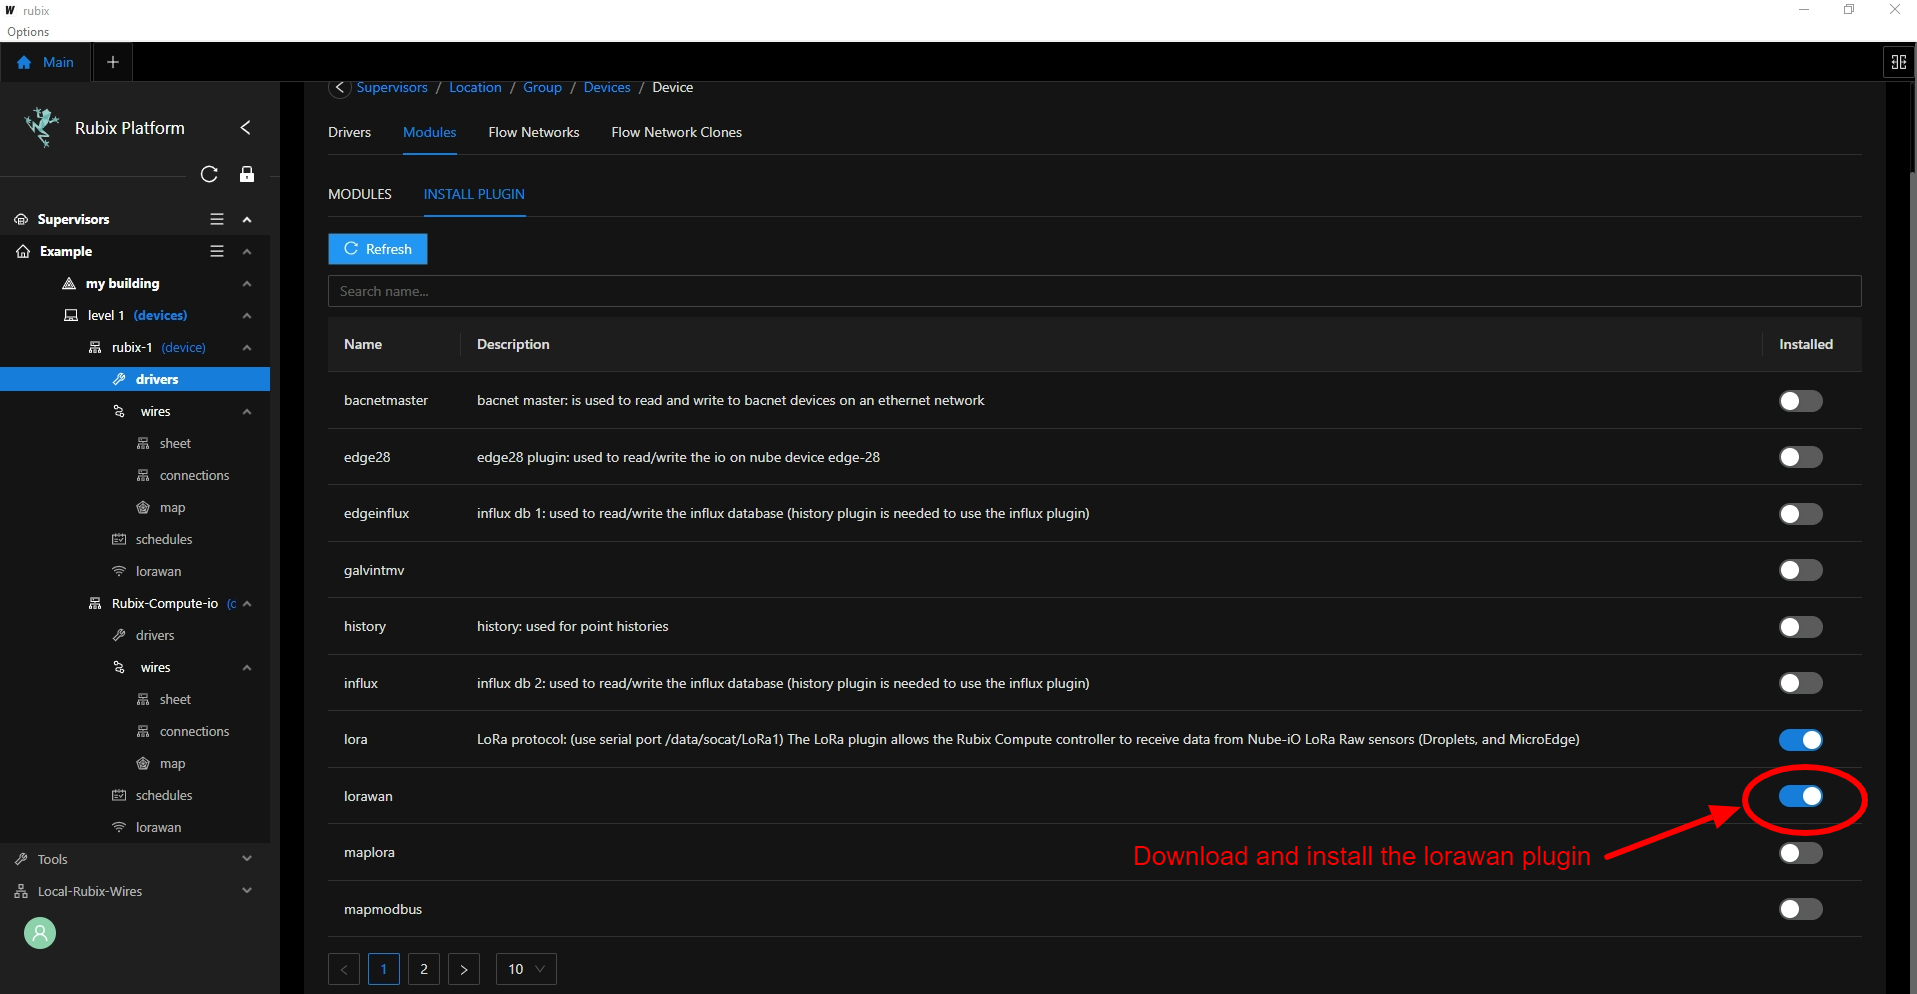Open the Supervisors list menu icon
This screenshot has height=994, width=1917.
[x=217, y=219]
